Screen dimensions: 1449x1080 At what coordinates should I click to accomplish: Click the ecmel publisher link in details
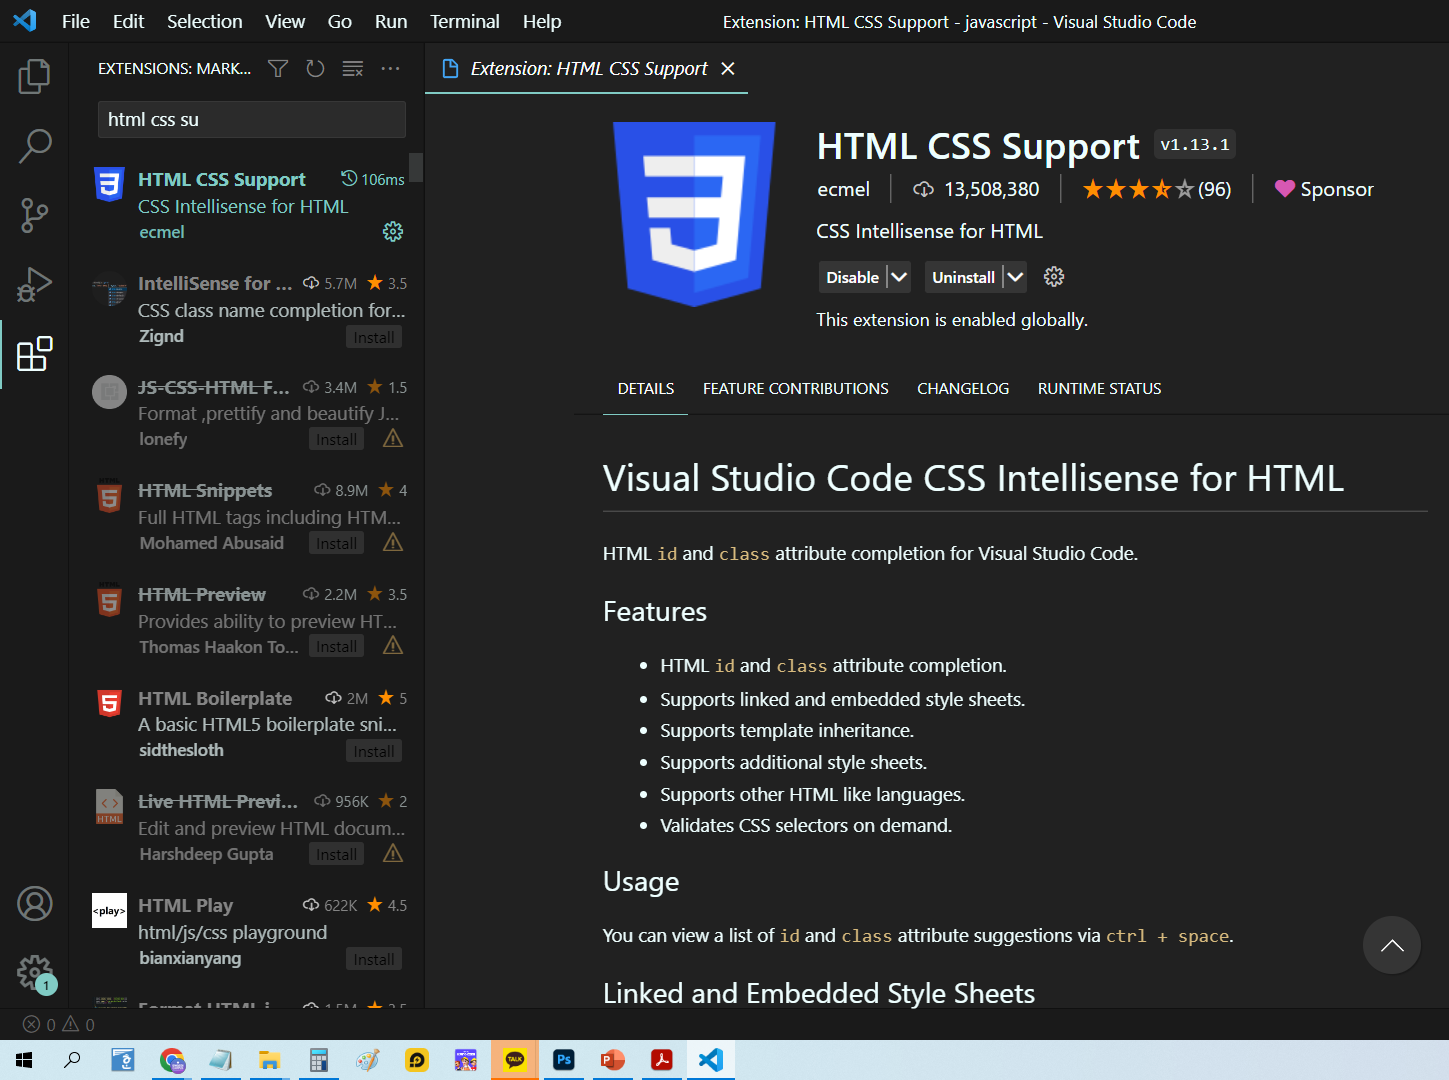tap(843, 189)
